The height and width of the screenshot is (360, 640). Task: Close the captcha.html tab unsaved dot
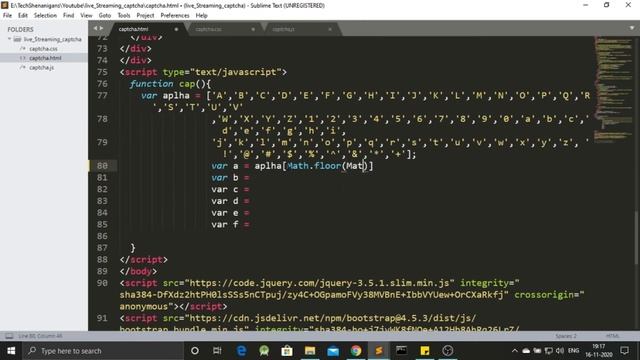pyautogui.click(x=176, y=29)
